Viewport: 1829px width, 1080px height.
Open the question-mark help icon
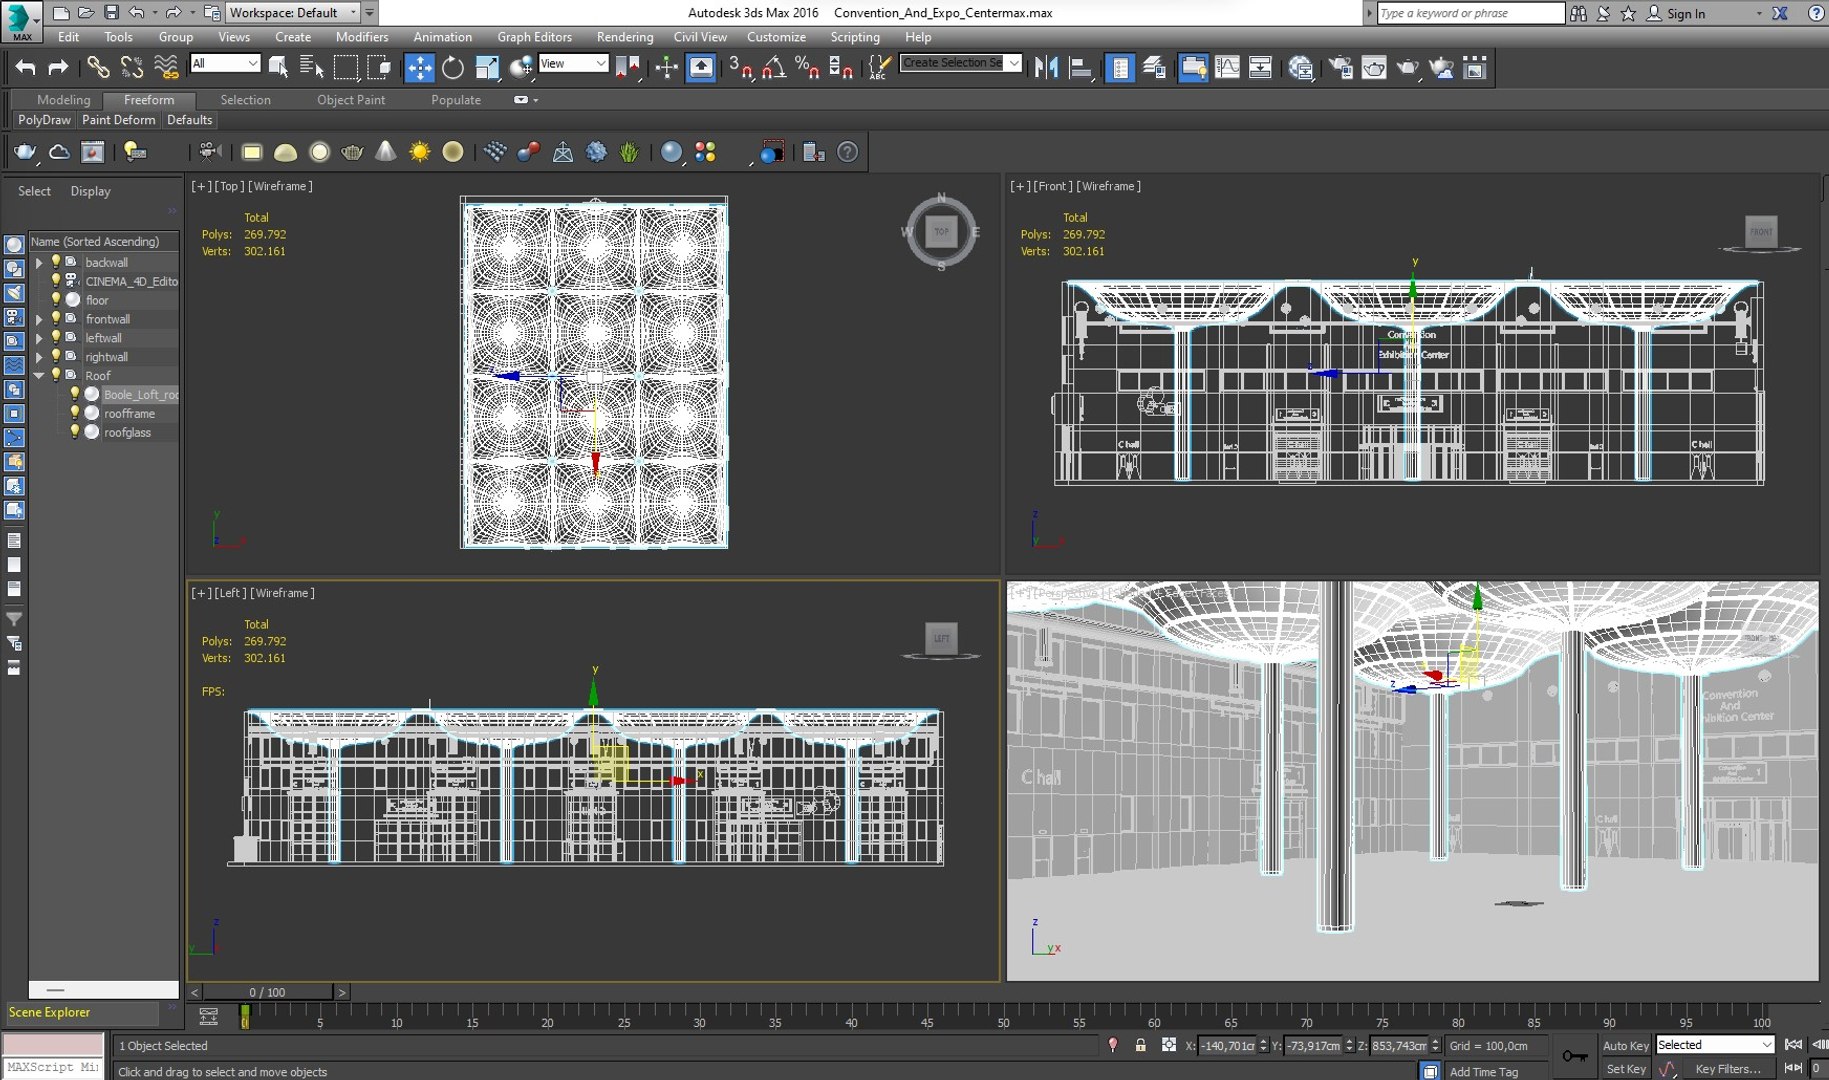pos(847,152)
